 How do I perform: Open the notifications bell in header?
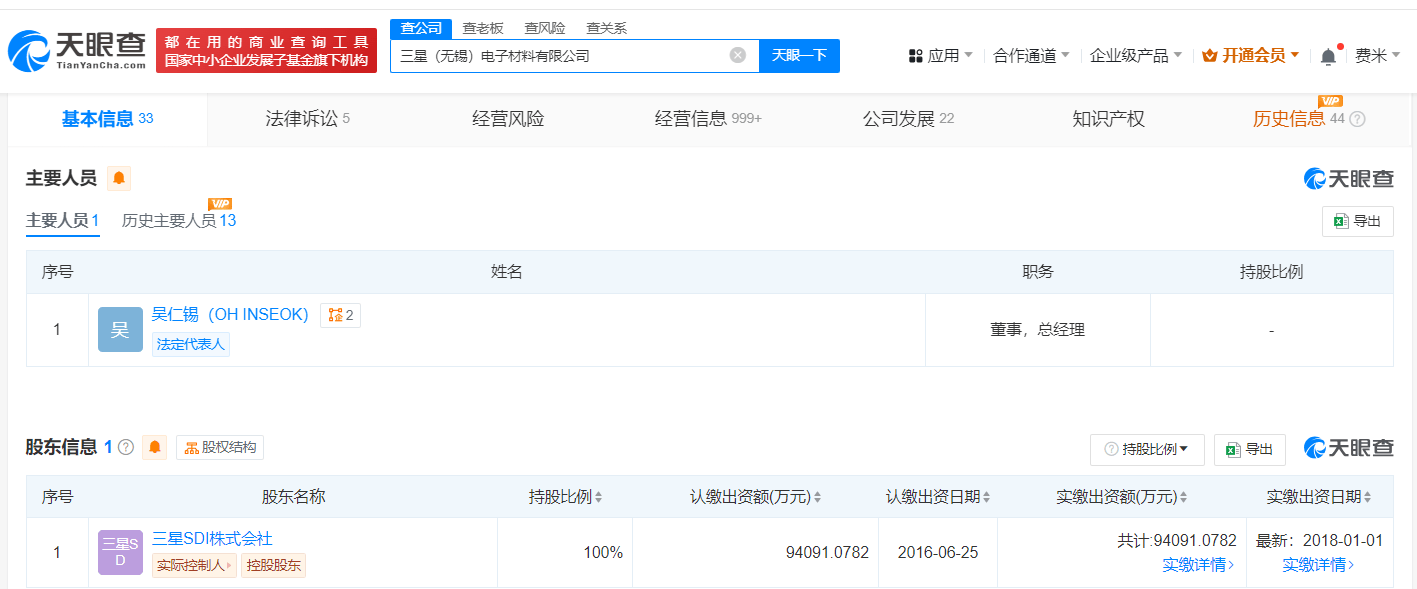pyautogui.click(x=1328, y=56)
